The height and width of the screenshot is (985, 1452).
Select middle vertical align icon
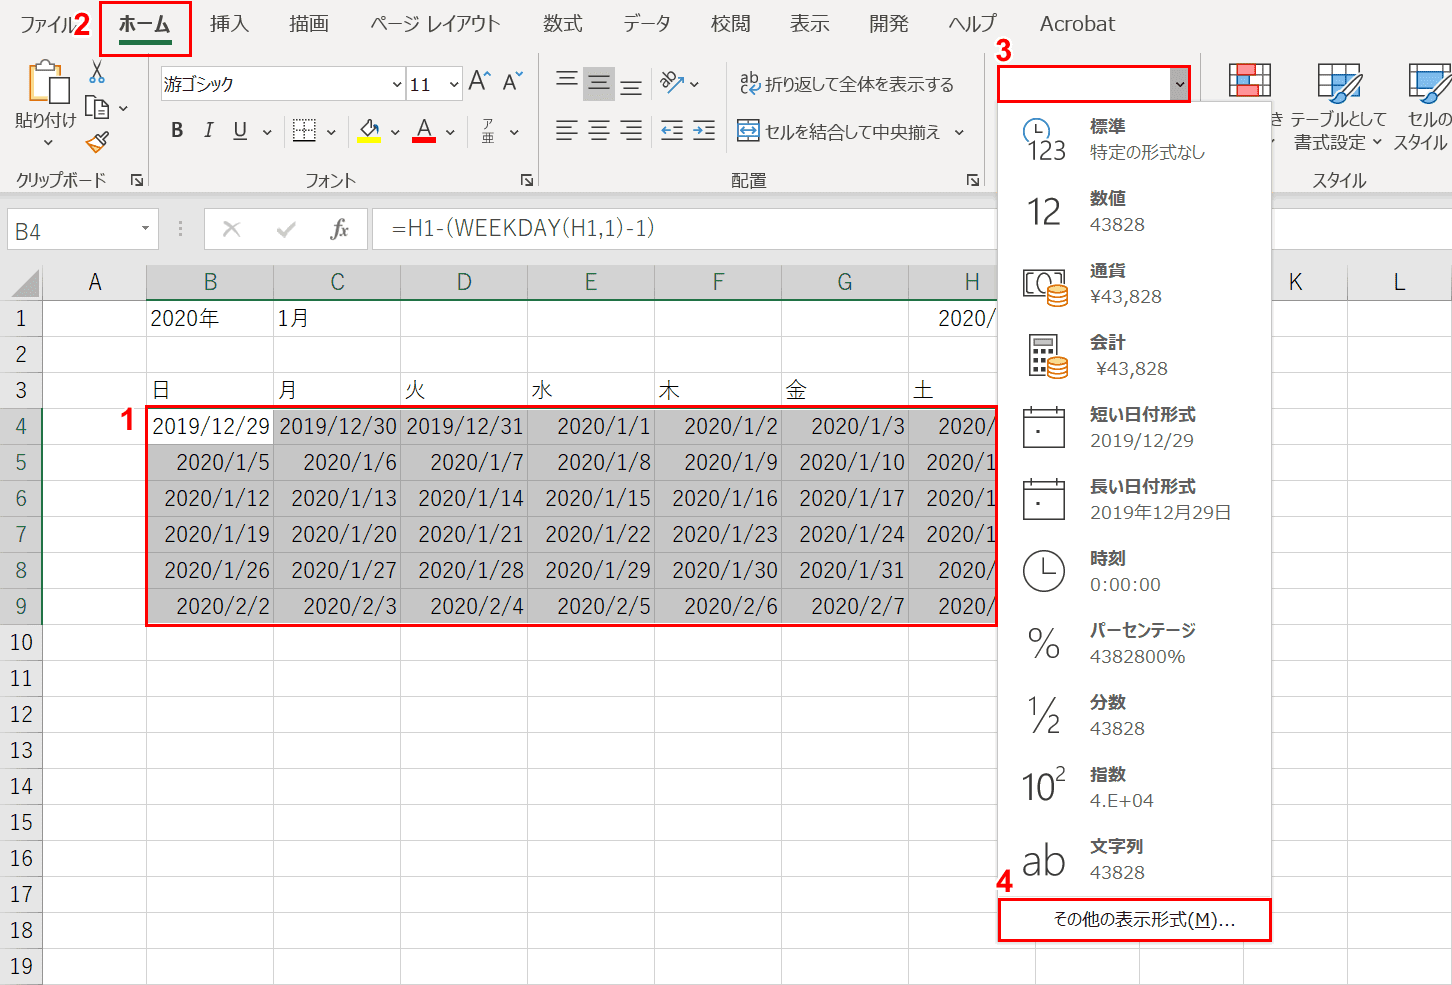tap(599, 82)
